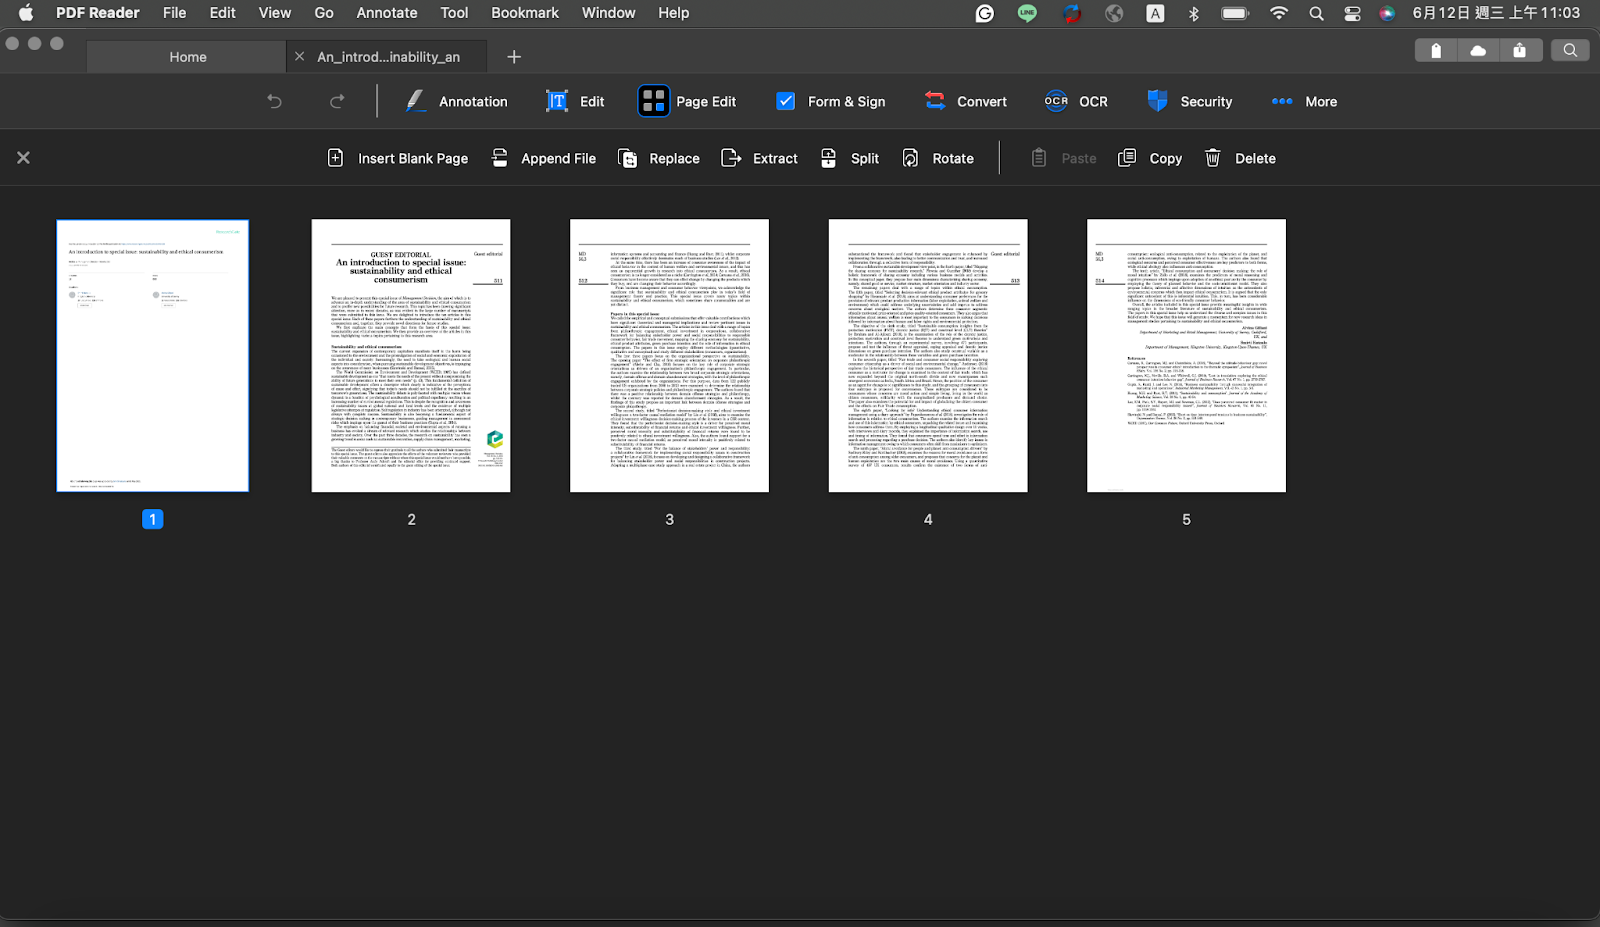Expand the More tools menu
This screenshot has width=1600, height=927.
click(x=1304, y=101)
